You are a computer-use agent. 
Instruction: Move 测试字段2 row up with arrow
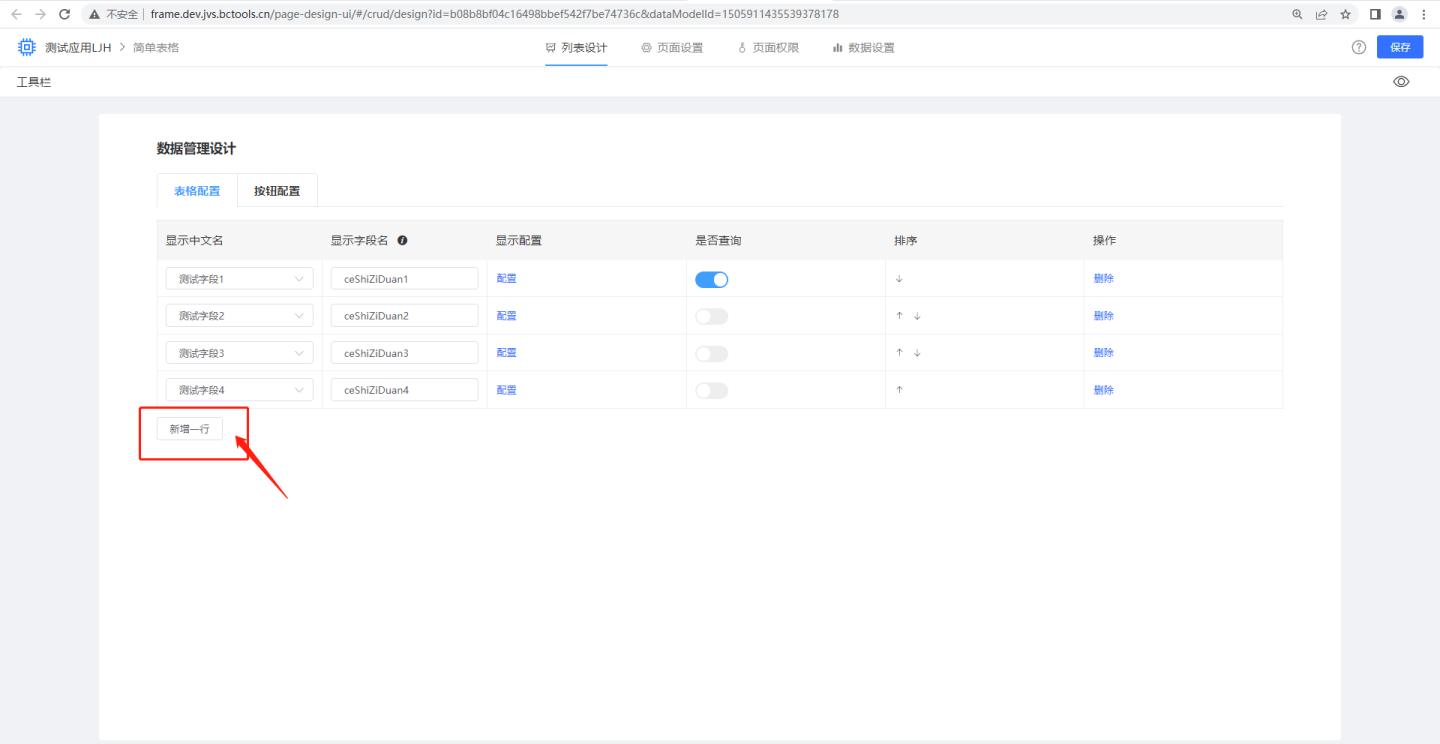(x=899, y=316)
